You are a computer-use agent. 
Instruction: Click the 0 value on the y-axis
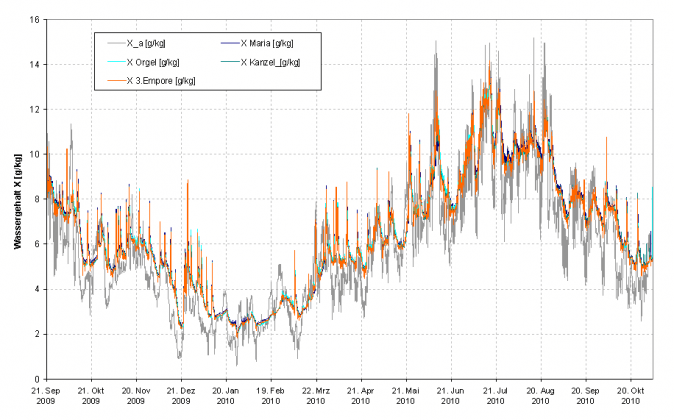click(36, 379)
